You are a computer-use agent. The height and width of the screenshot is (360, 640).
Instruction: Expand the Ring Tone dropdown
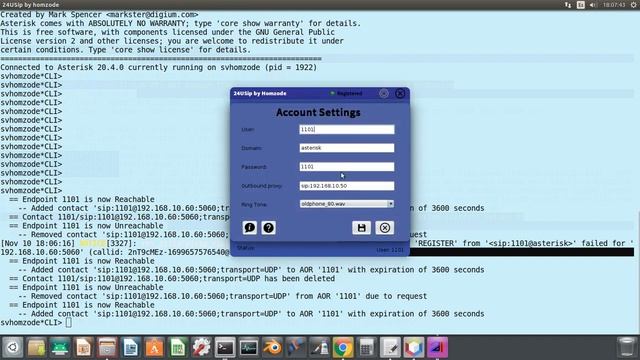pos(347,204)
